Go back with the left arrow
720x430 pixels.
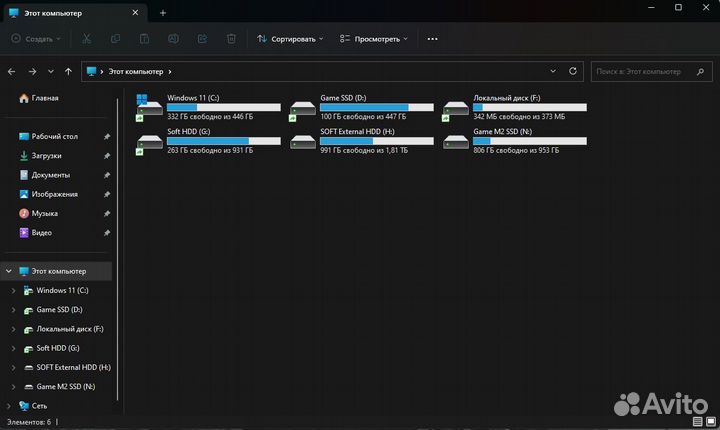point(11,72)
